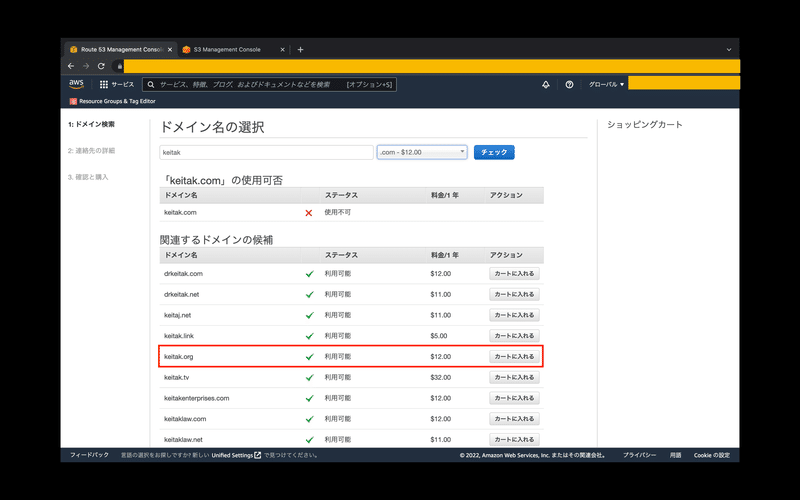The height and width of the screenshot is (500, 800).
Task: Click the ドメイン名の選択 heading
Action: (212, 127)
